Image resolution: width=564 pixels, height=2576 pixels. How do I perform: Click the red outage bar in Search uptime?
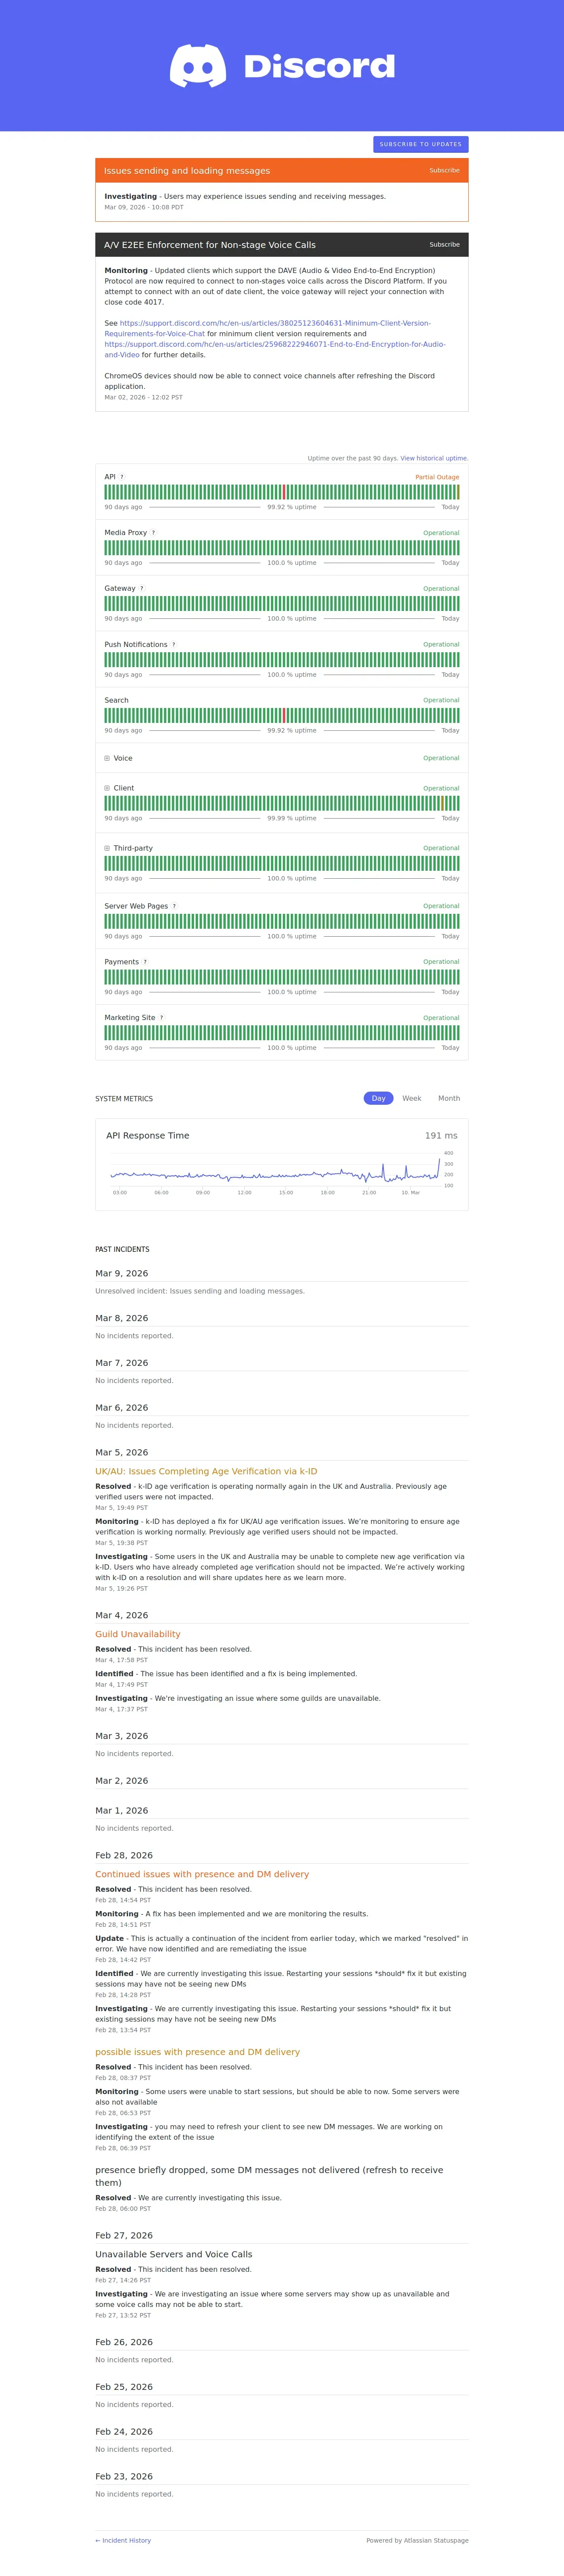[x=284, y=715]
